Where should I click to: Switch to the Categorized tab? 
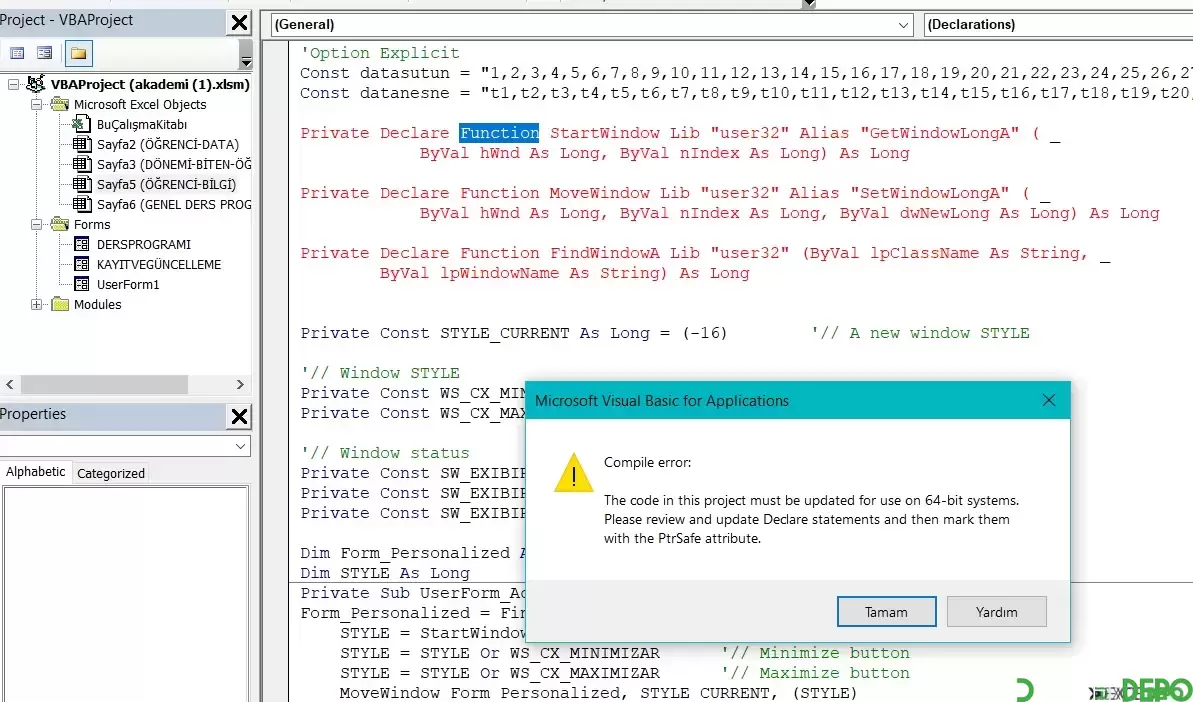tap(110, 473)
